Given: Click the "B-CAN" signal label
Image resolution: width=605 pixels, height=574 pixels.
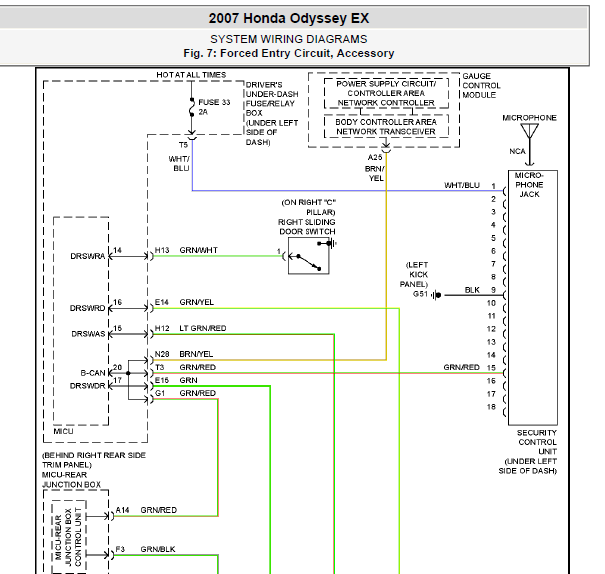Looking at the screenshot, I should (93, 373).
